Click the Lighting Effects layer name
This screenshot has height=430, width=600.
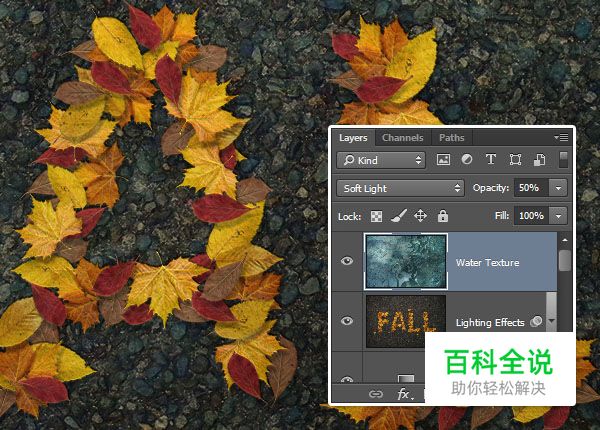490,323
